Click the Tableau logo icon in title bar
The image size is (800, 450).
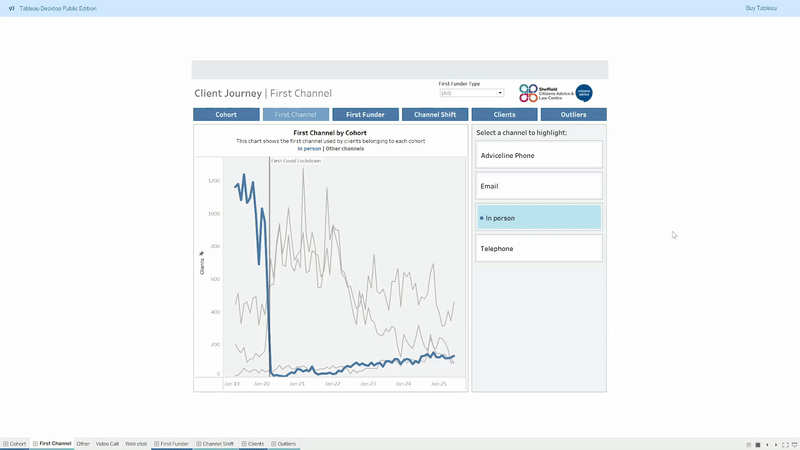(11, 7)
